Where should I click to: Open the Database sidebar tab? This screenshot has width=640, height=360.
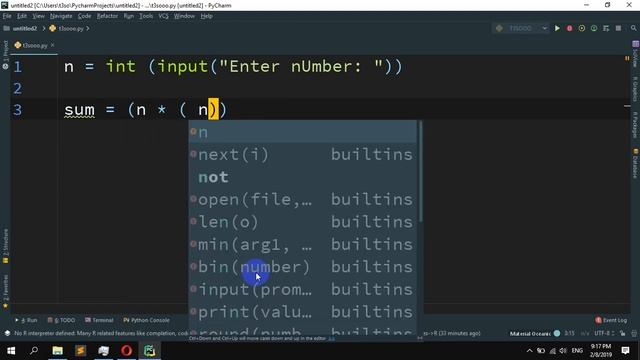click(x=635, y=164)
